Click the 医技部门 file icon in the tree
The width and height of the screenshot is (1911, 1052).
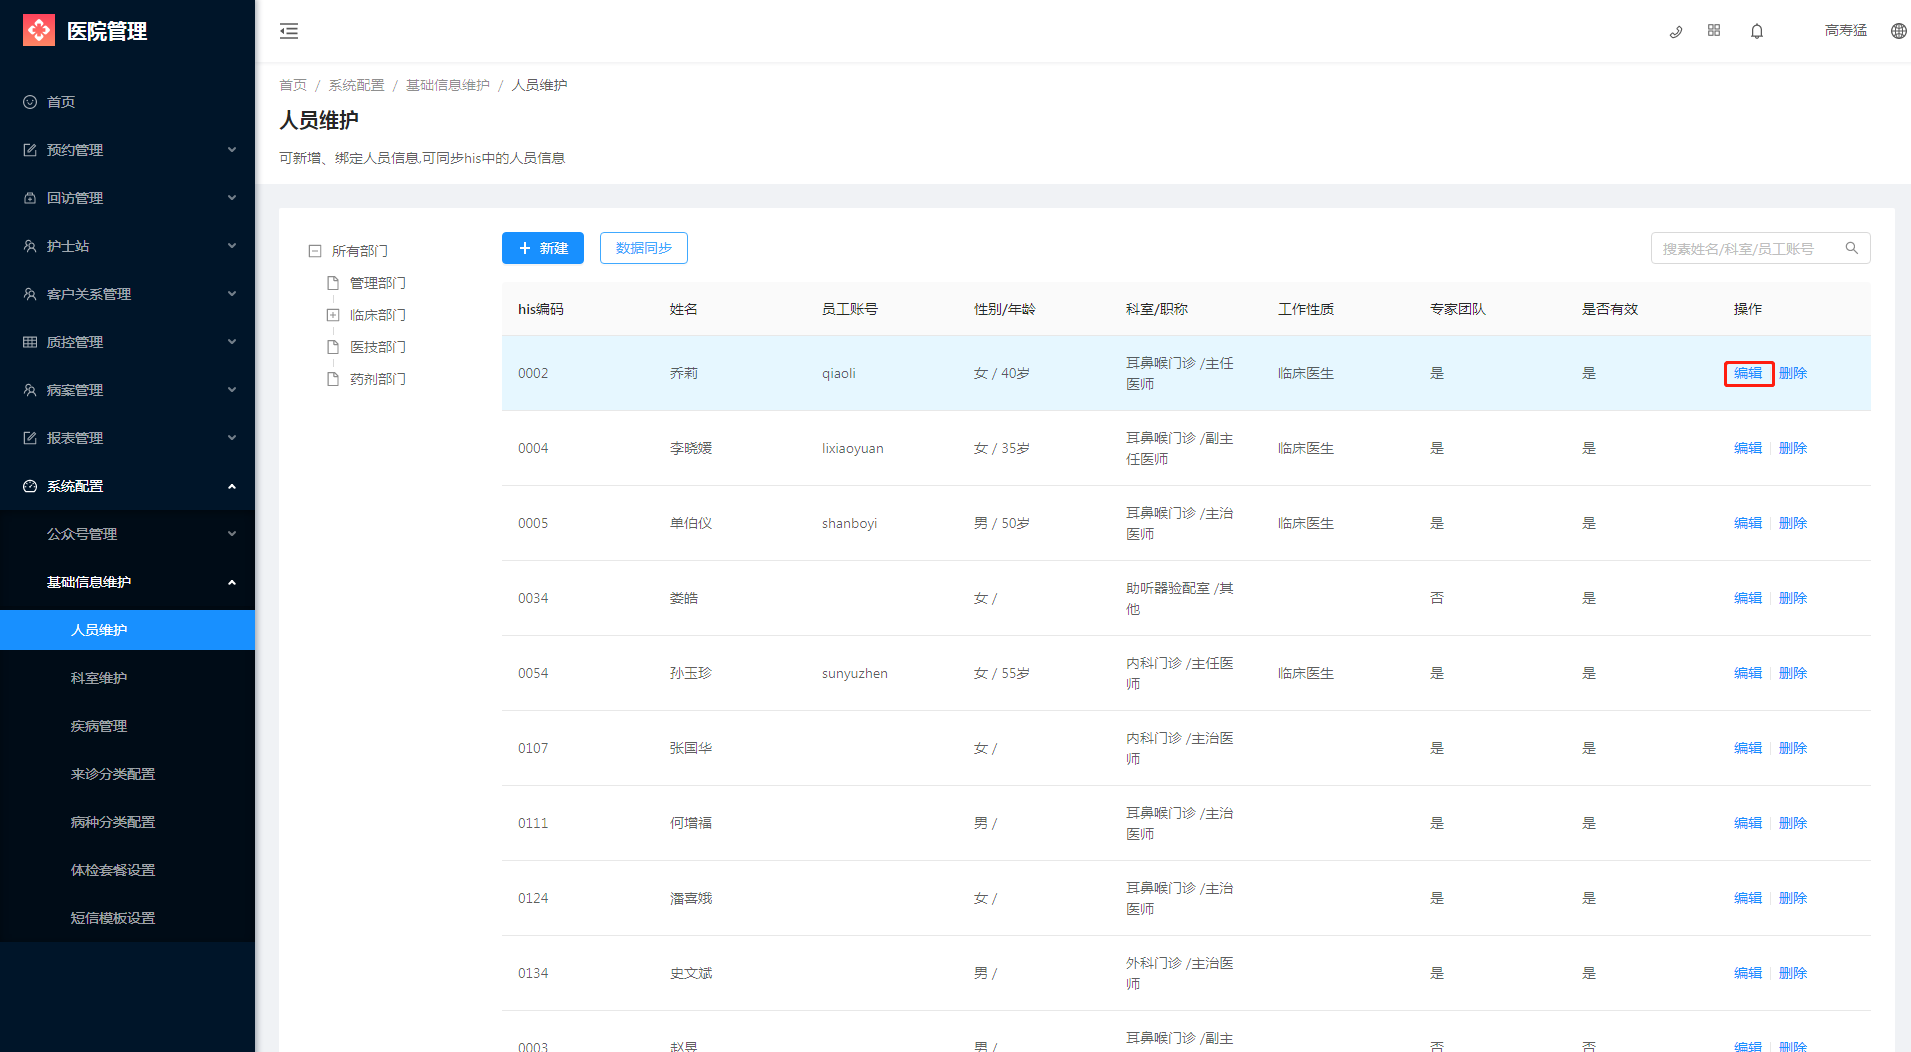click(x=333, y=347)
